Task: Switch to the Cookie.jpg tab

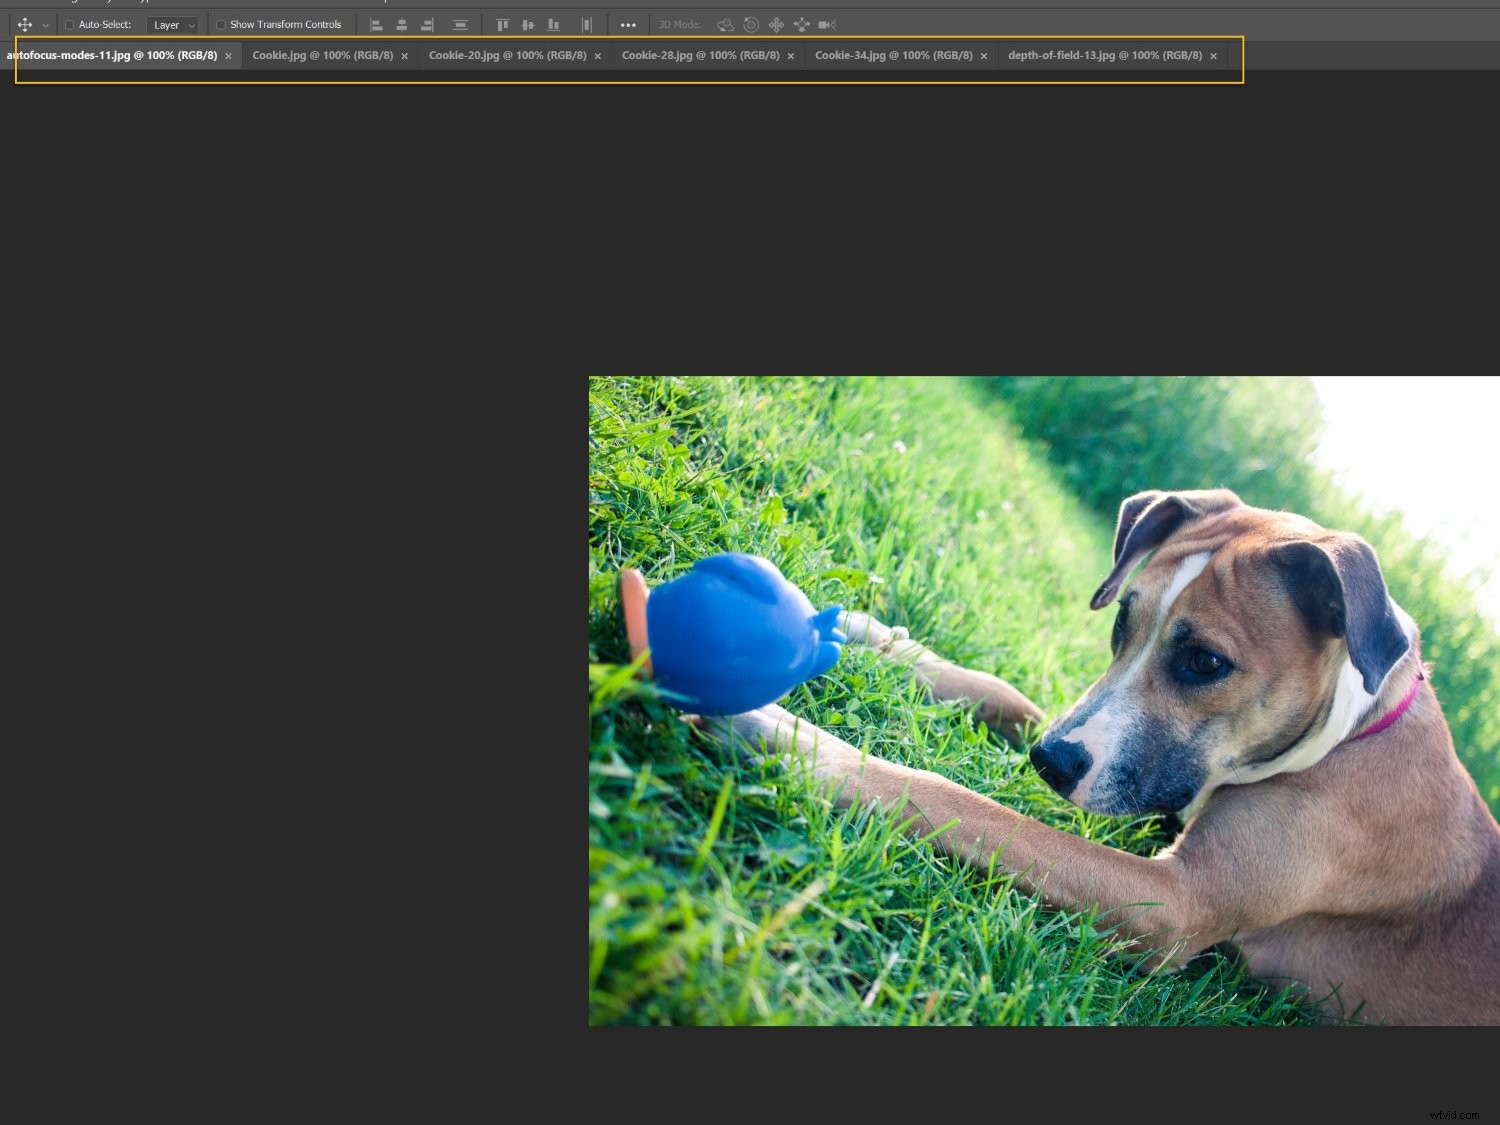Action: (x=320, y=55)
